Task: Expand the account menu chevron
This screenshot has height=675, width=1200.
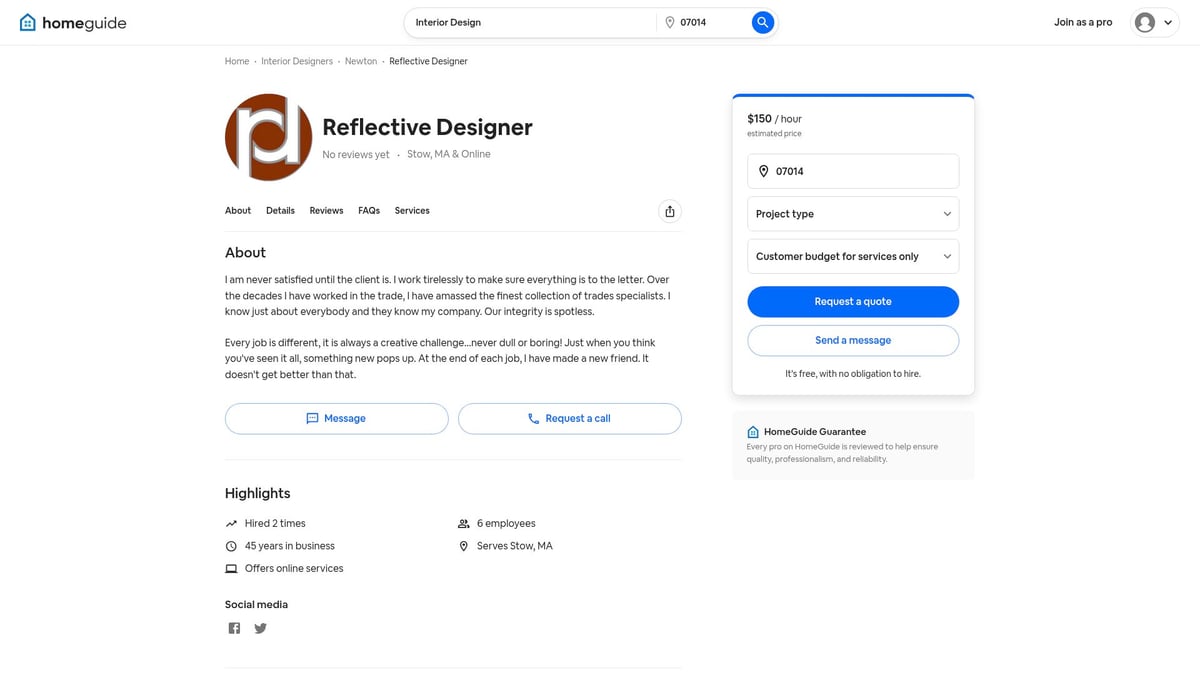Action: pos(1168,22)
